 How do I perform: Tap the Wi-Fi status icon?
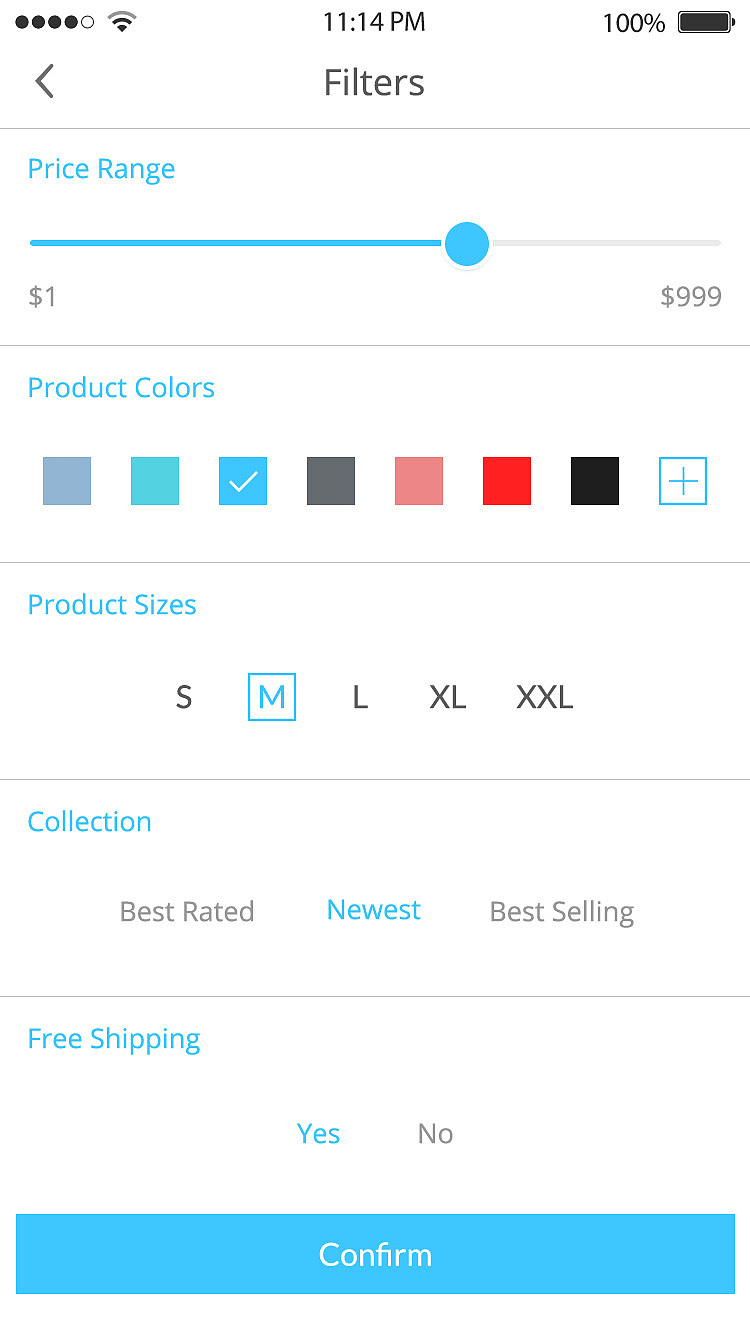coord(122,22)
